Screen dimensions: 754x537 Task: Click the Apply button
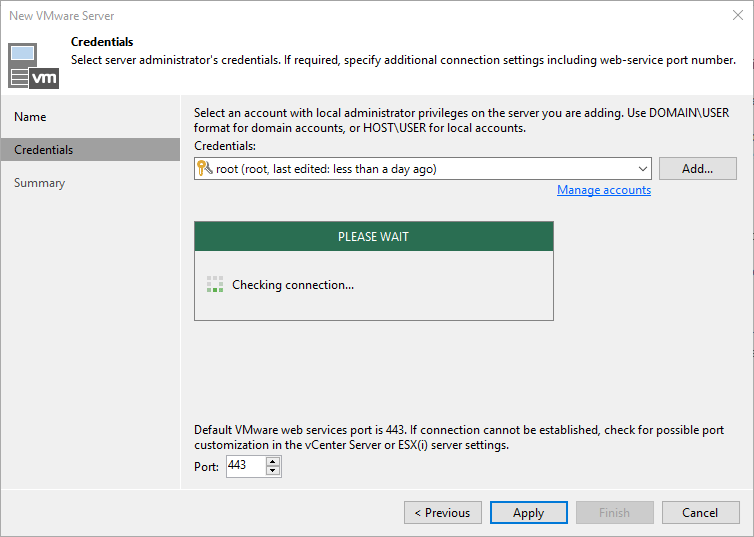[x=528, y=512]
